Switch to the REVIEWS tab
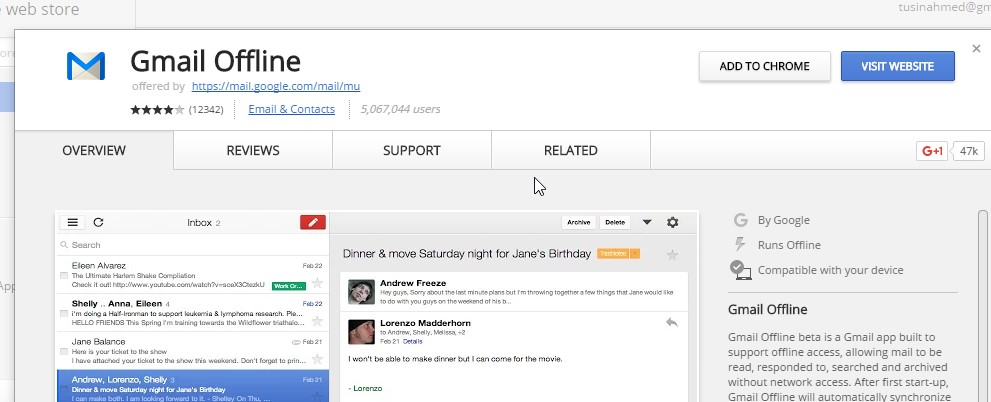This screenshot has height=402, width=991. (x=253, y=150)
